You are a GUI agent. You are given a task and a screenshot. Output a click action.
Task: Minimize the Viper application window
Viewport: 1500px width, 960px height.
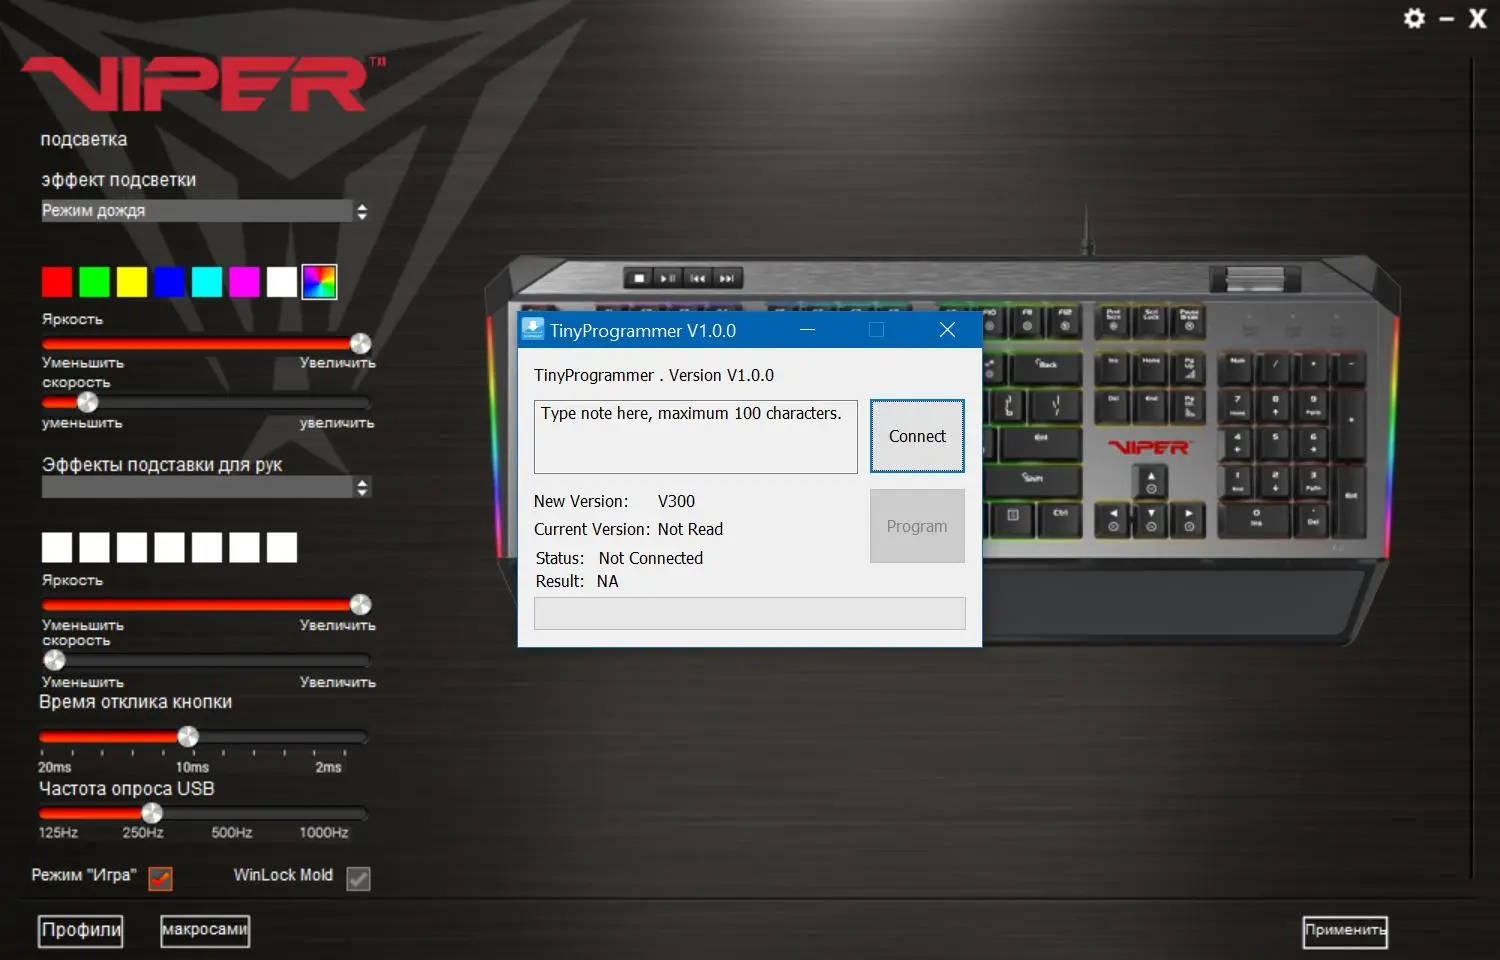pos(1446,19)
